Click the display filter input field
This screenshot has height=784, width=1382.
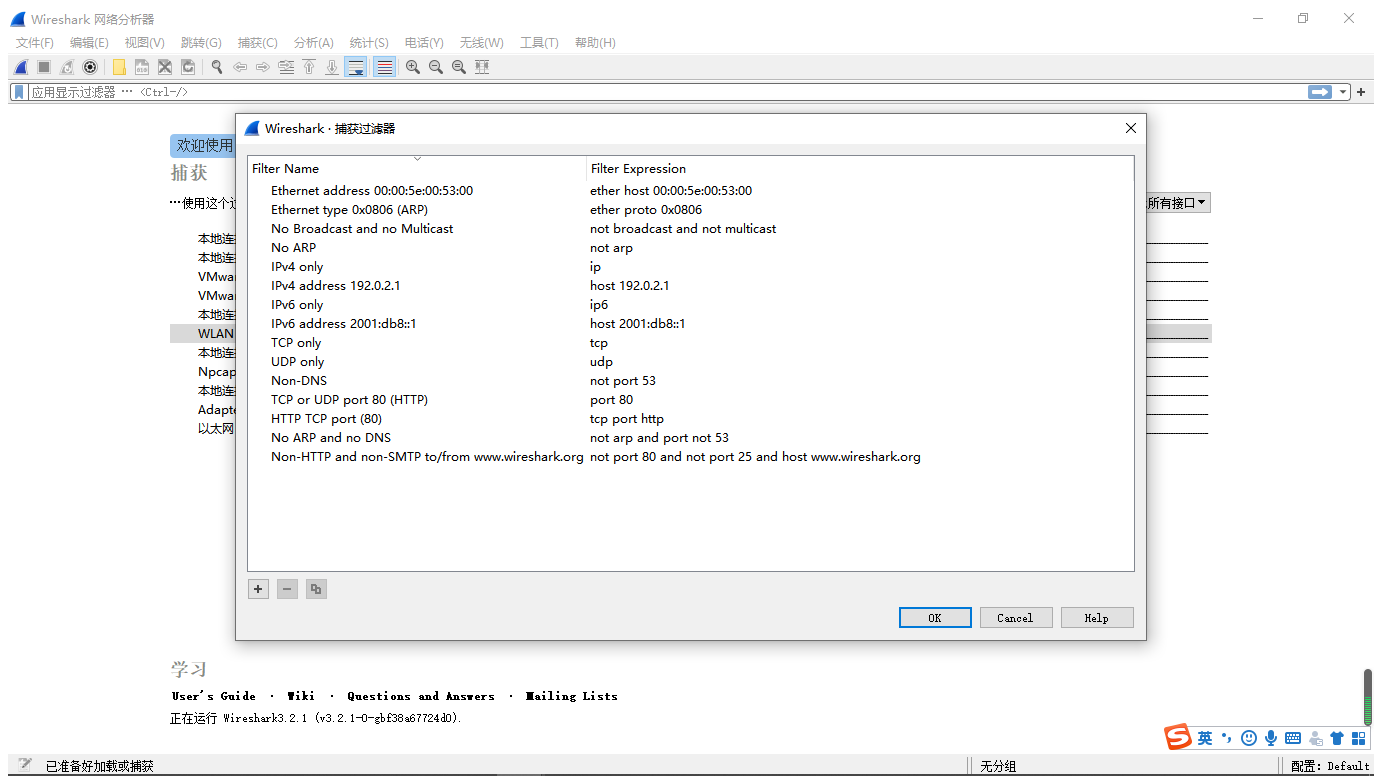coord(666,92)
